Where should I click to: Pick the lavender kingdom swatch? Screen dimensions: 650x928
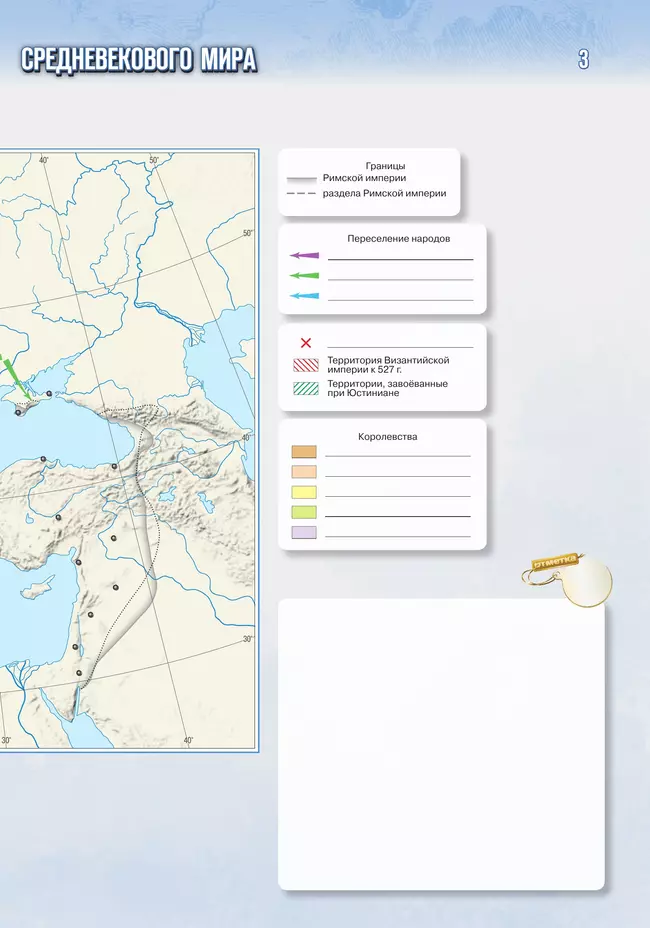(x=304, y=532)
